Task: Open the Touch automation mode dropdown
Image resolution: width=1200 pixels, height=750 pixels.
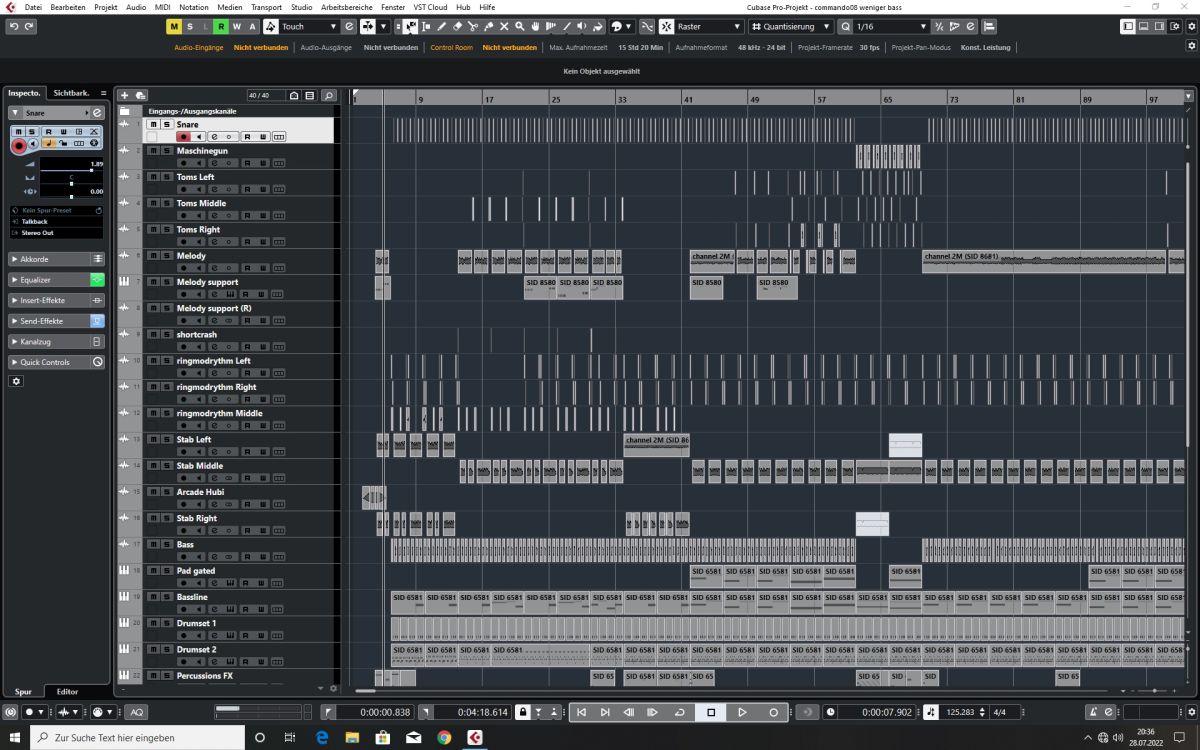Action: pyautogui.click(x=309, y=26)
